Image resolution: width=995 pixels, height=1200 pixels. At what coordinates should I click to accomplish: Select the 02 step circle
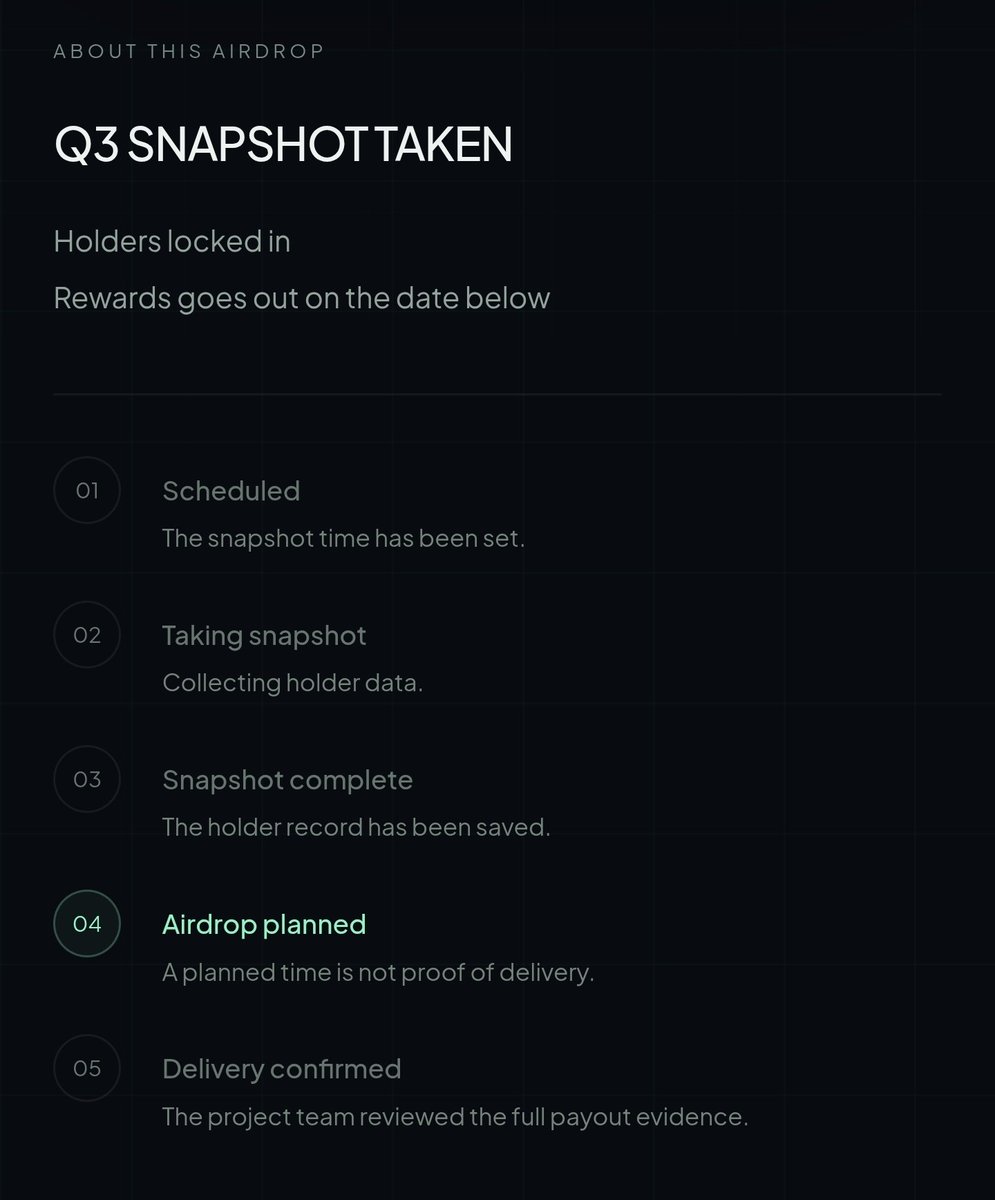coord(87,635)
